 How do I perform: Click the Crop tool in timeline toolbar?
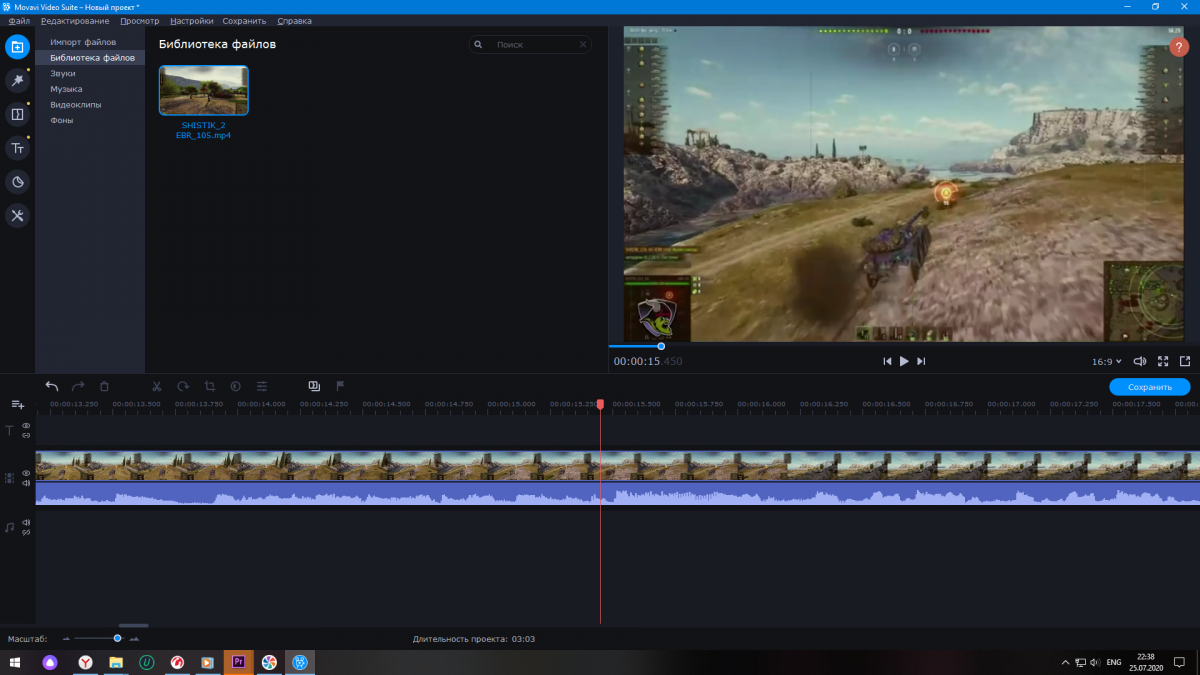pyautogui.click(x=210, y=386)
